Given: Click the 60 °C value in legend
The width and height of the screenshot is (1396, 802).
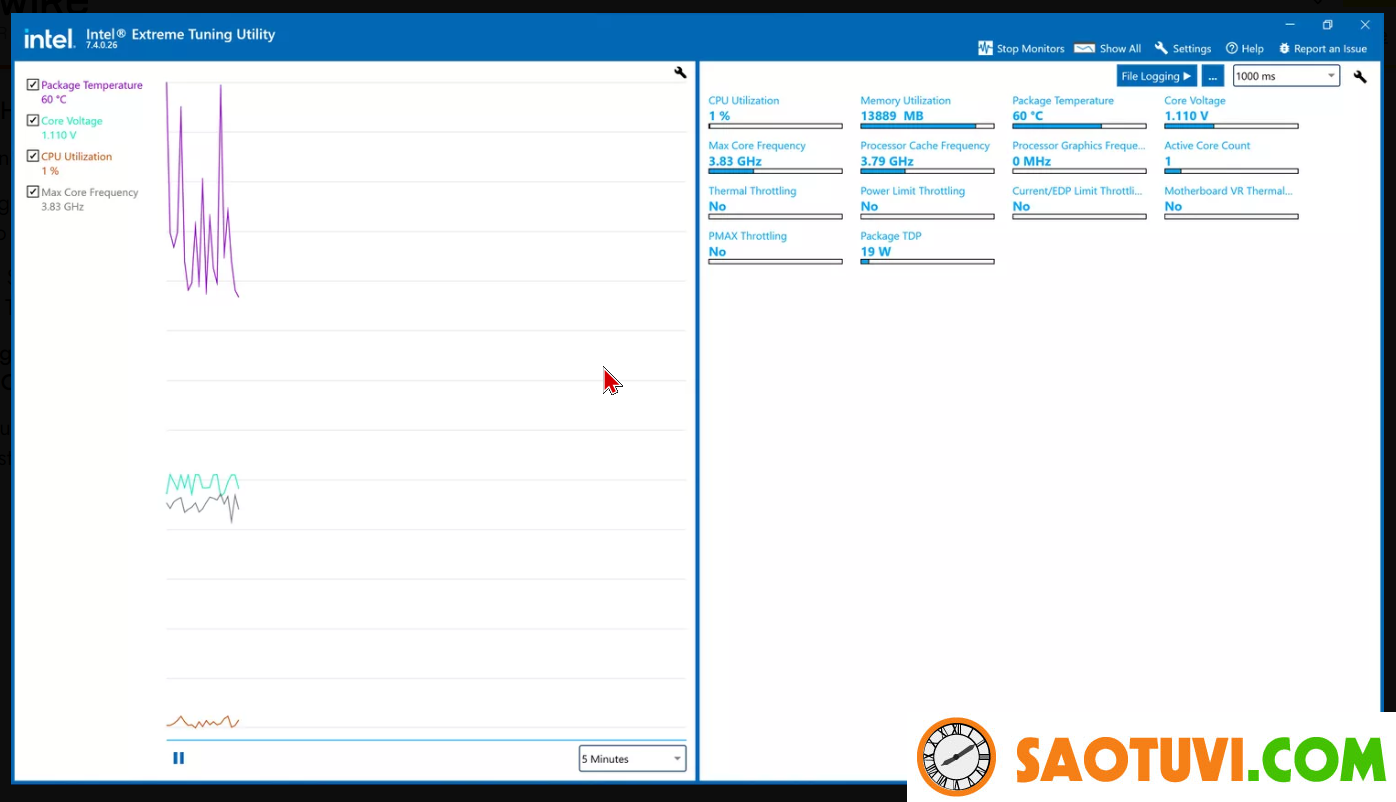Looking at the screenshot, I should click(54, 100).
